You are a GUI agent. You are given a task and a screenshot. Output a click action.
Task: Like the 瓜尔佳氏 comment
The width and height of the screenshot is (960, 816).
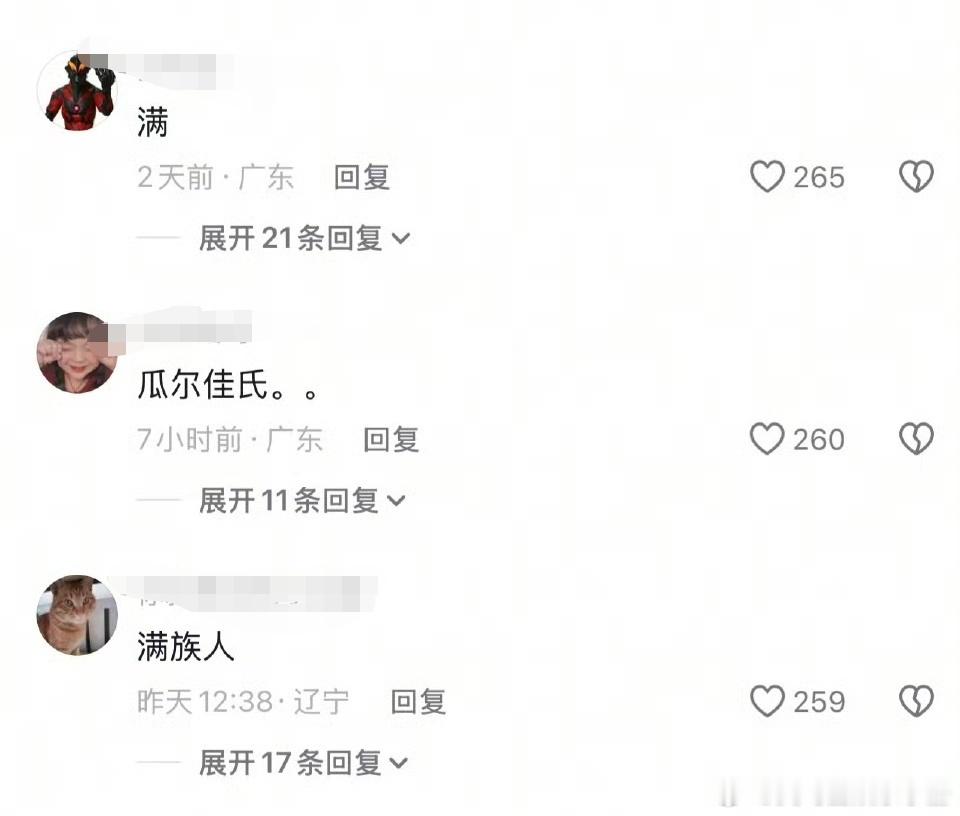(x=767, y=438)
